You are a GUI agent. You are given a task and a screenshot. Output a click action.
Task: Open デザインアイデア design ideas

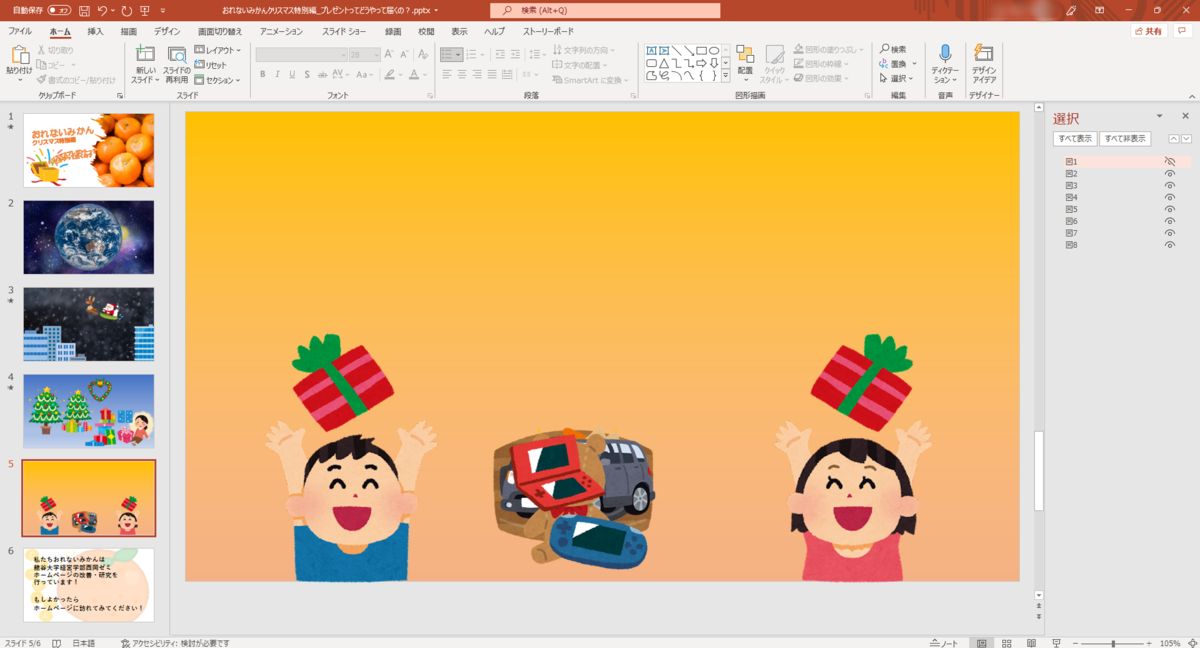pyautogui.click(x=984, y=64)
